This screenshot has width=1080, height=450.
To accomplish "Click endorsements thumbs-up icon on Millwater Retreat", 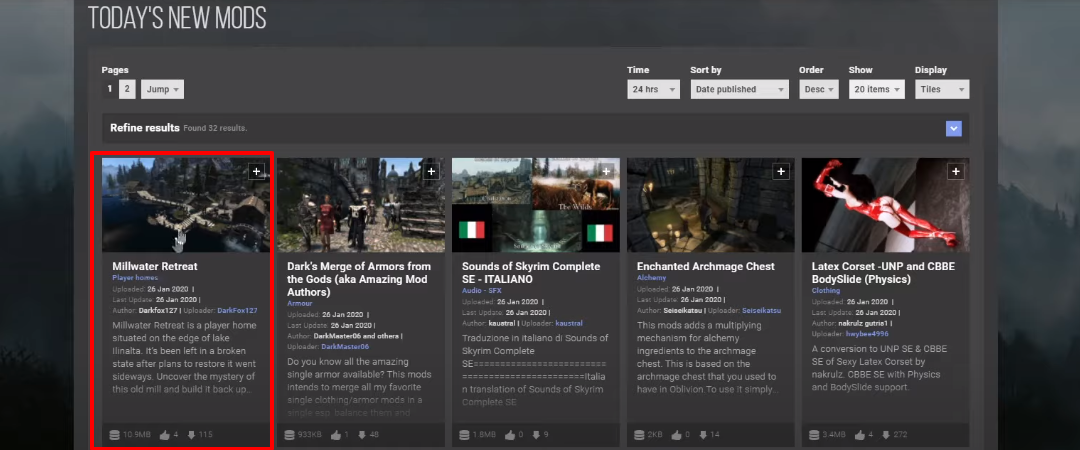I will [x=164, y=435].
